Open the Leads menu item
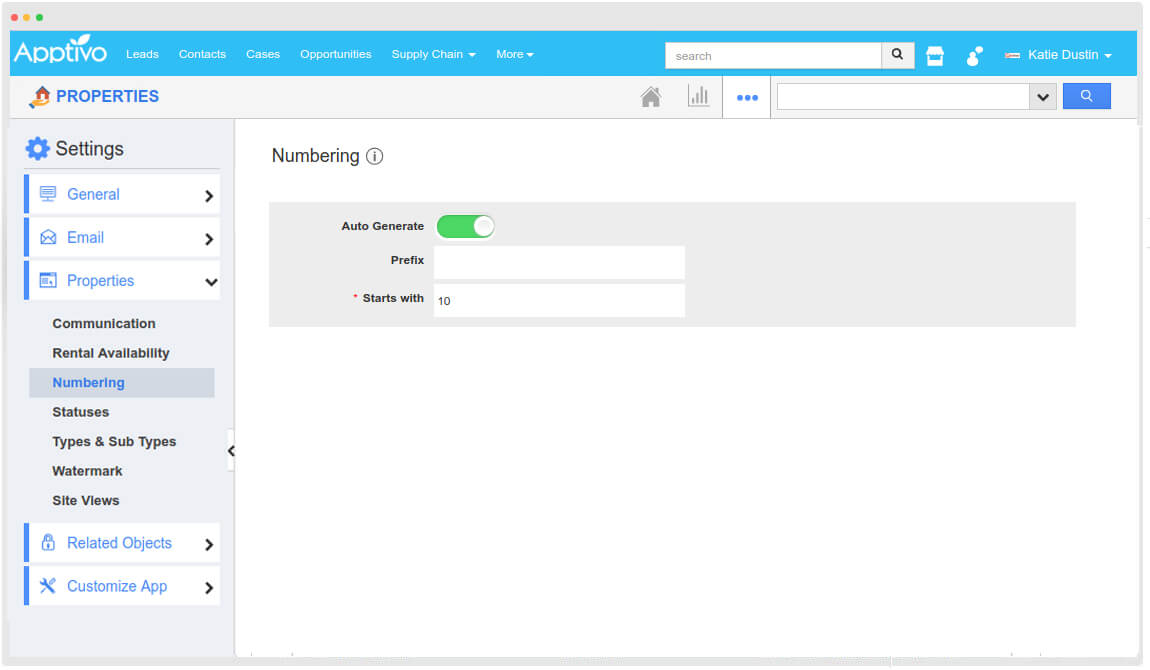Screen dimensions: 1150x670 point(142,55)
